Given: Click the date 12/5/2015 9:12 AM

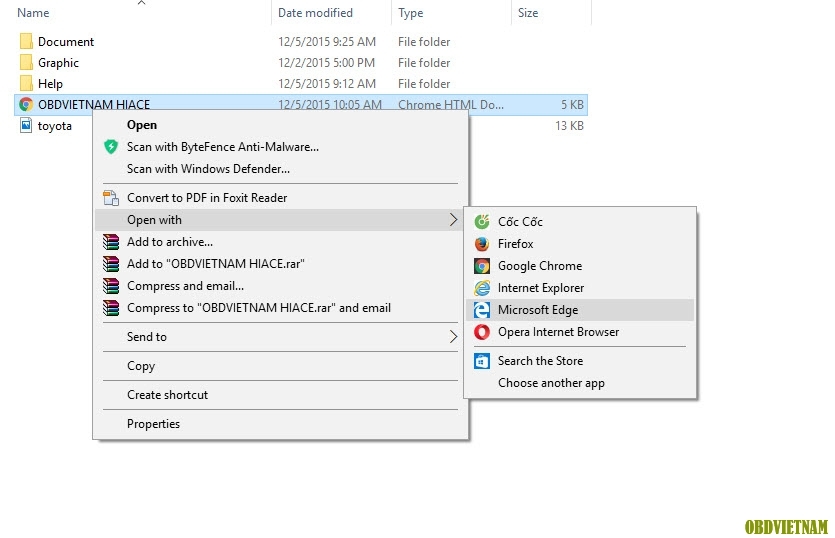Looking at the screenshot, I should tap(327, 84).
